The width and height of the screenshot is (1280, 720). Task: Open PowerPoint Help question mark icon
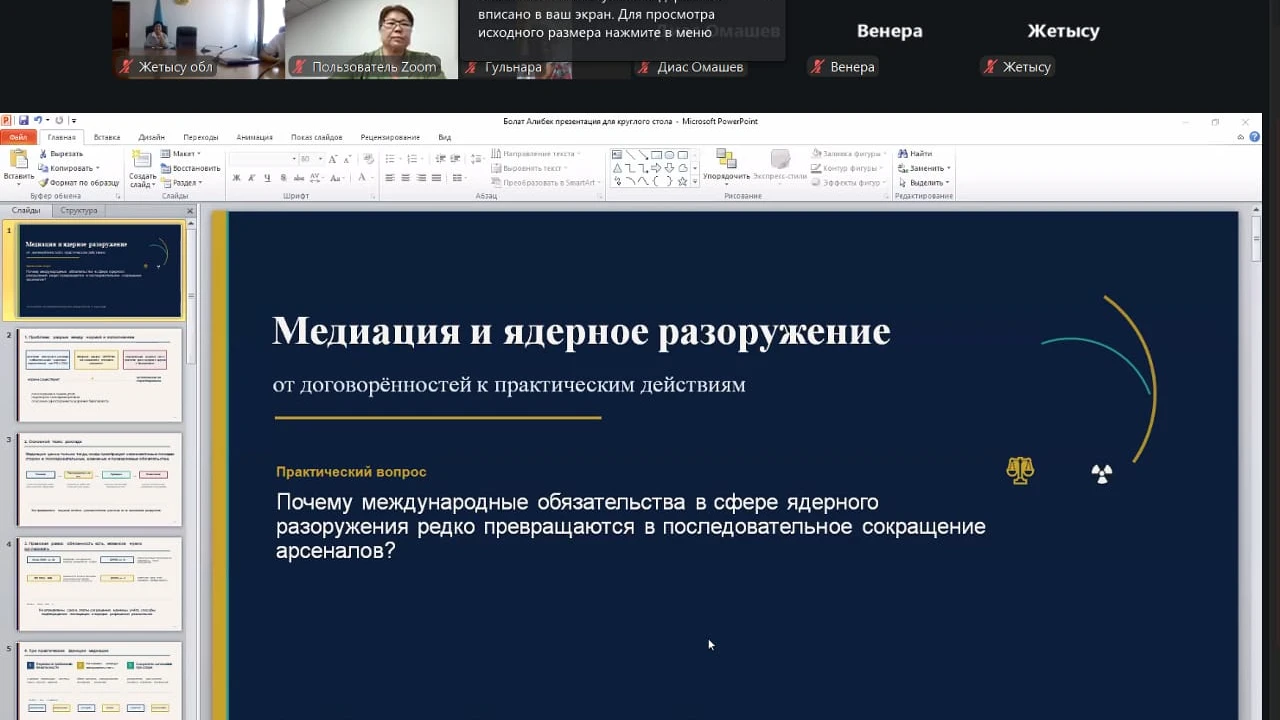click(1254, 137)
